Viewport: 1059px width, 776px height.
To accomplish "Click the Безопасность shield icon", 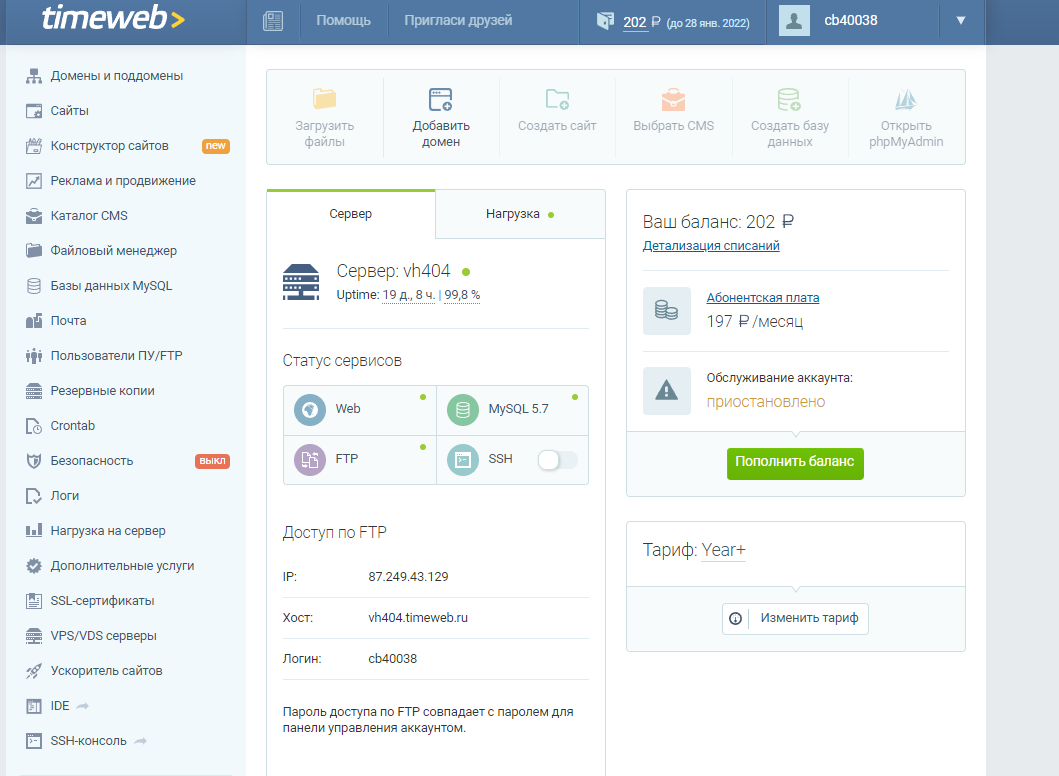I will coord(34,461).
